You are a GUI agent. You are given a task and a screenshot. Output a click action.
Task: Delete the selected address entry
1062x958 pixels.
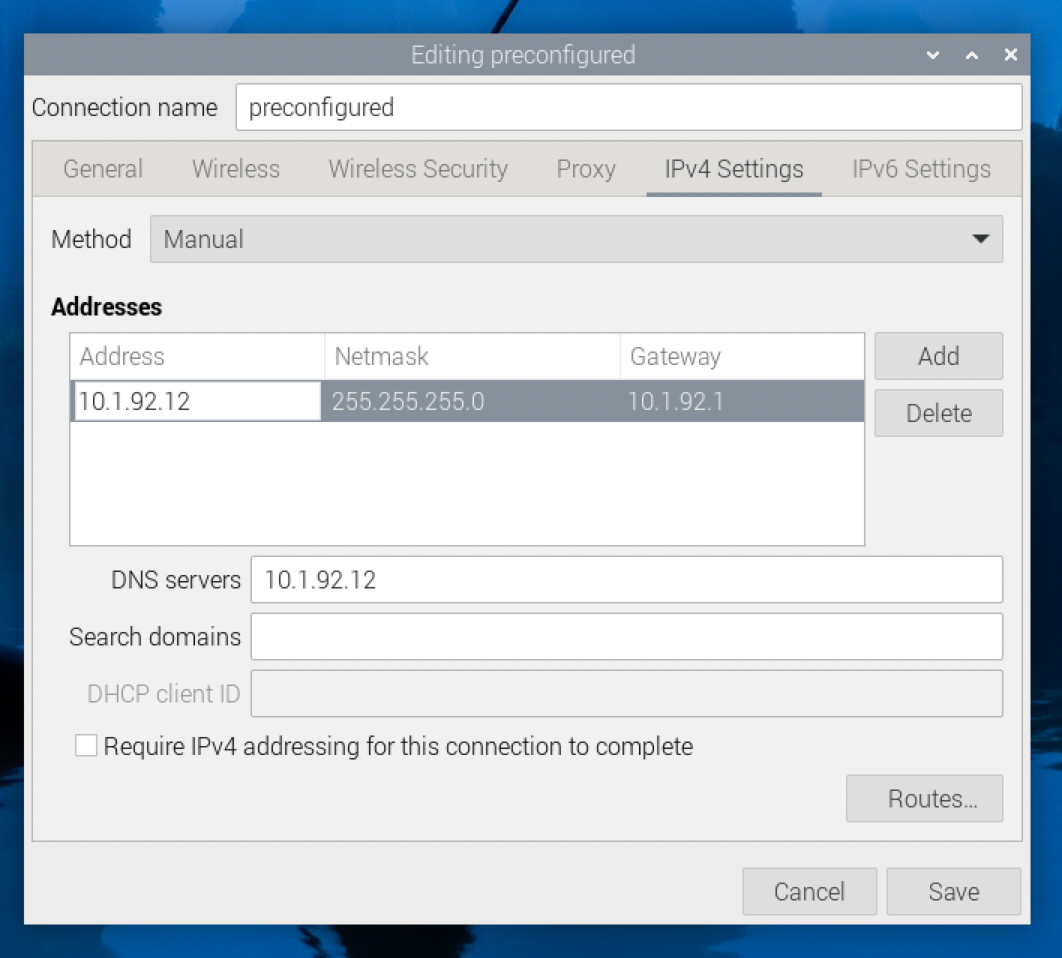tap(937, 413)
